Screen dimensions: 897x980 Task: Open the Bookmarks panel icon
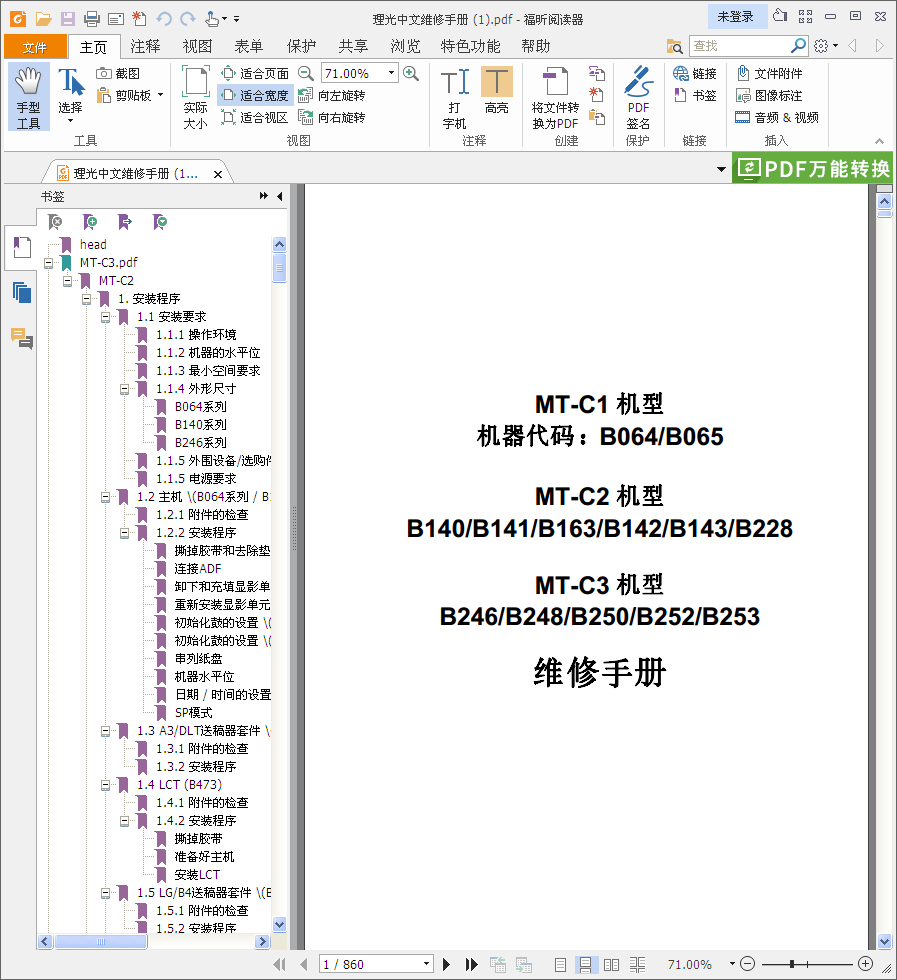pyautogui.click(x=21, y=248)
